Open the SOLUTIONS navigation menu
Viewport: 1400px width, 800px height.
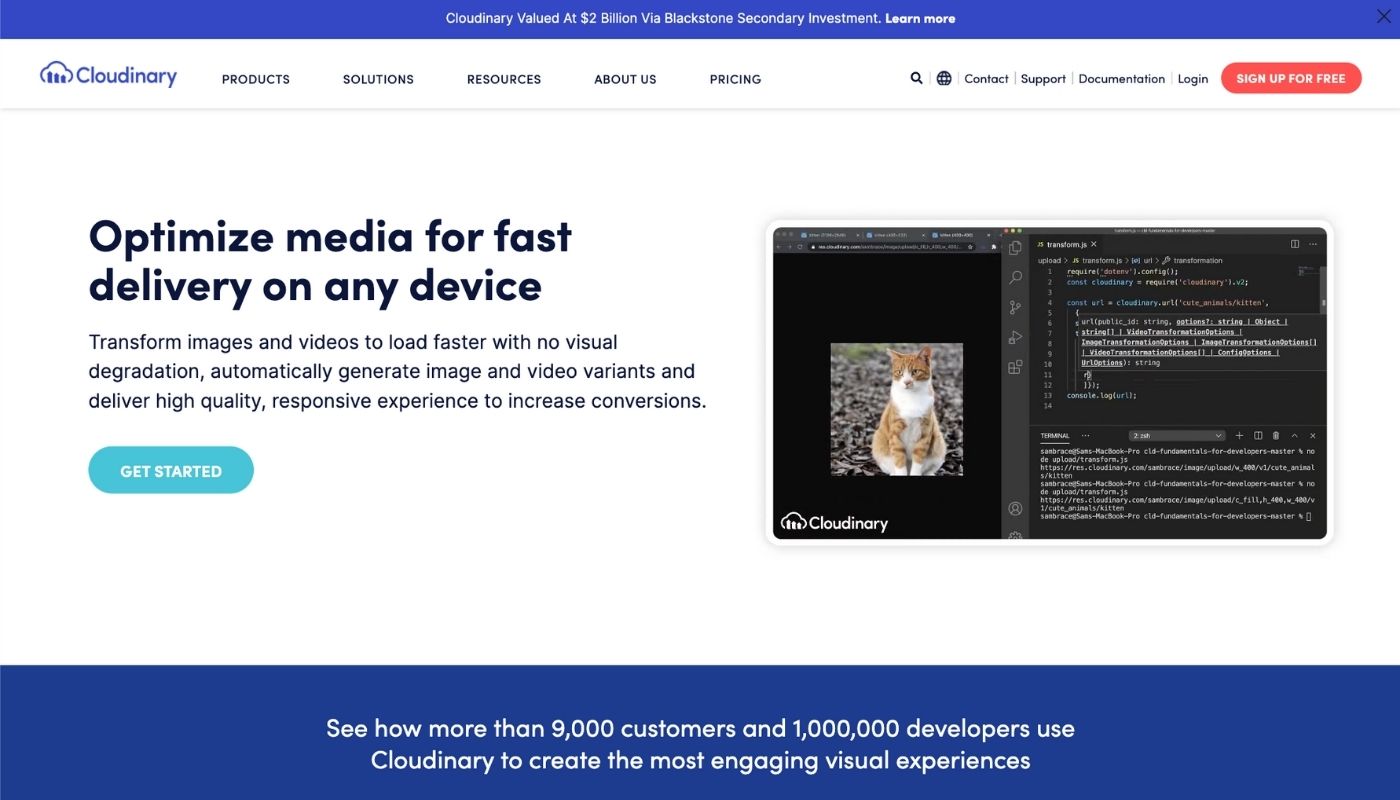(378, 79)
